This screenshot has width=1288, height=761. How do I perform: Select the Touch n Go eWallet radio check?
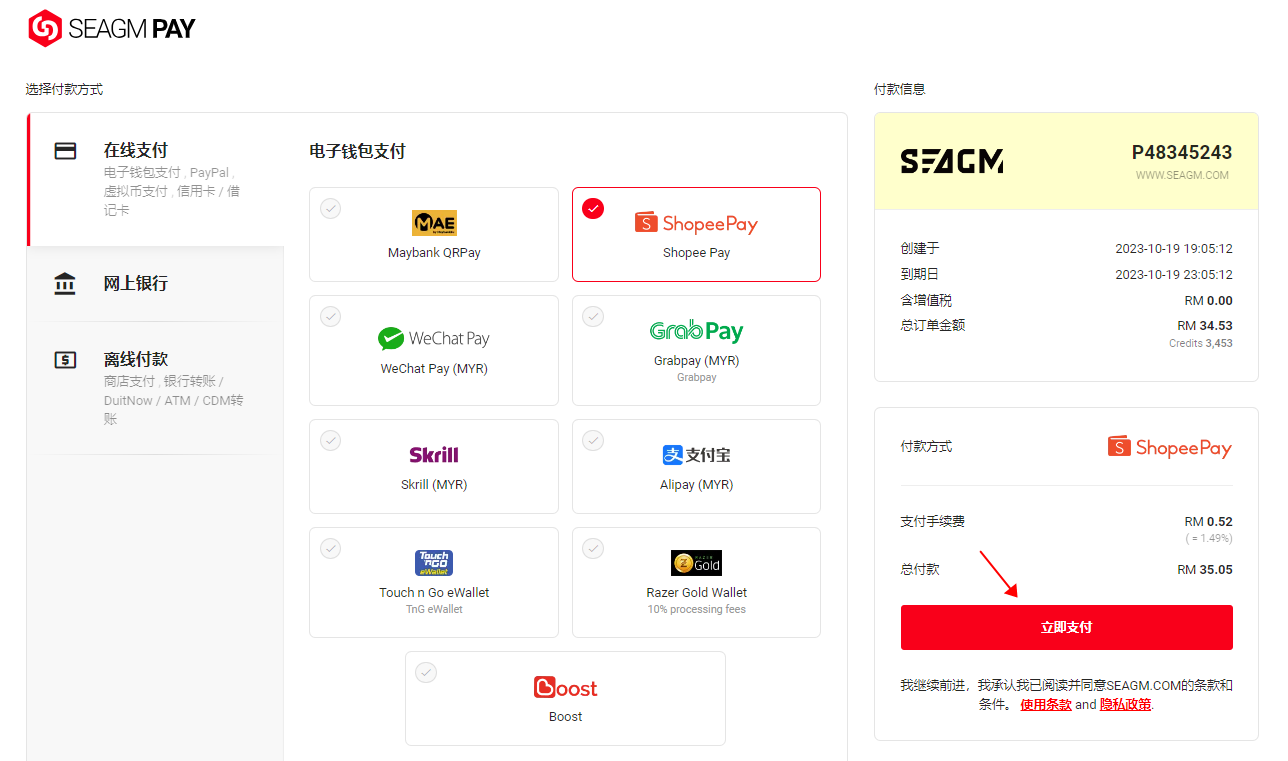click(330, 548)
